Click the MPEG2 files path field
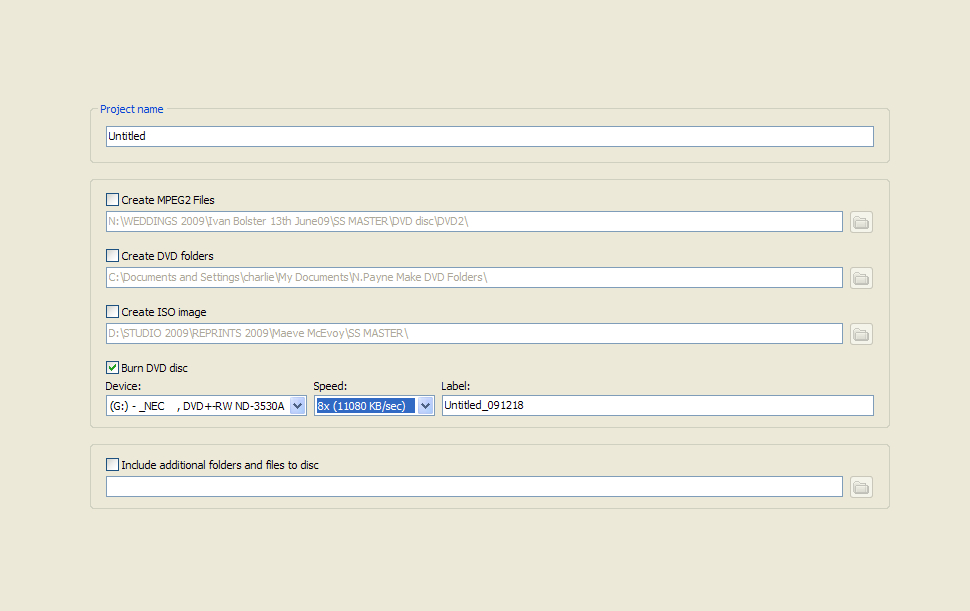 point(474,221)
